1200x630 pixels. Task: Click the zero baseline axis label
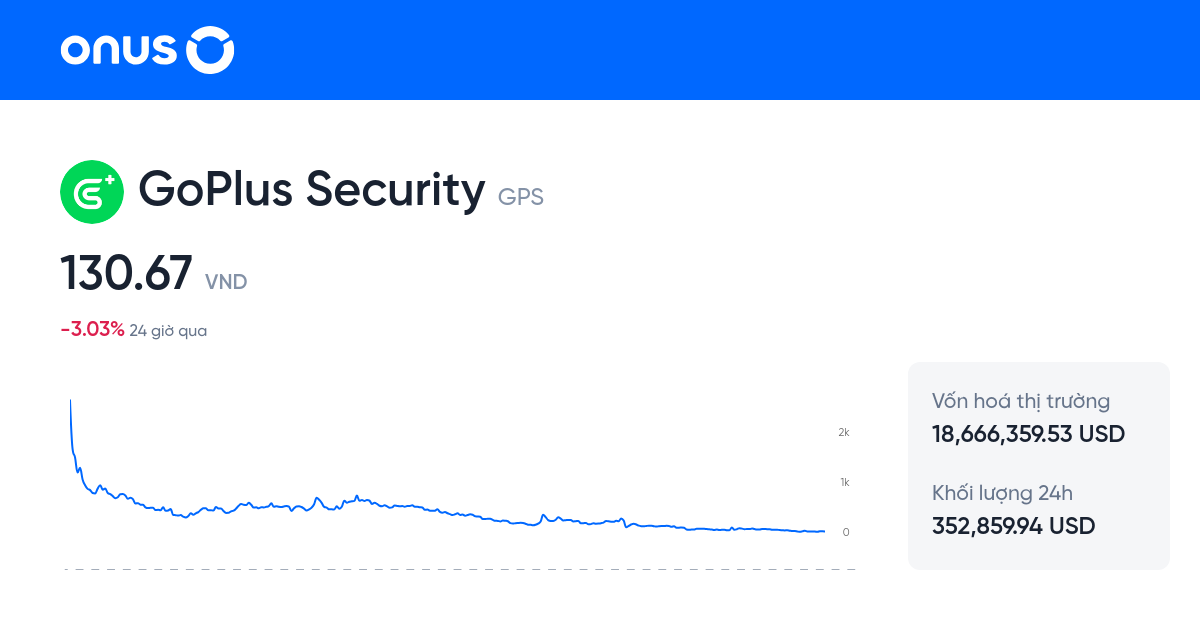(847, 531)
